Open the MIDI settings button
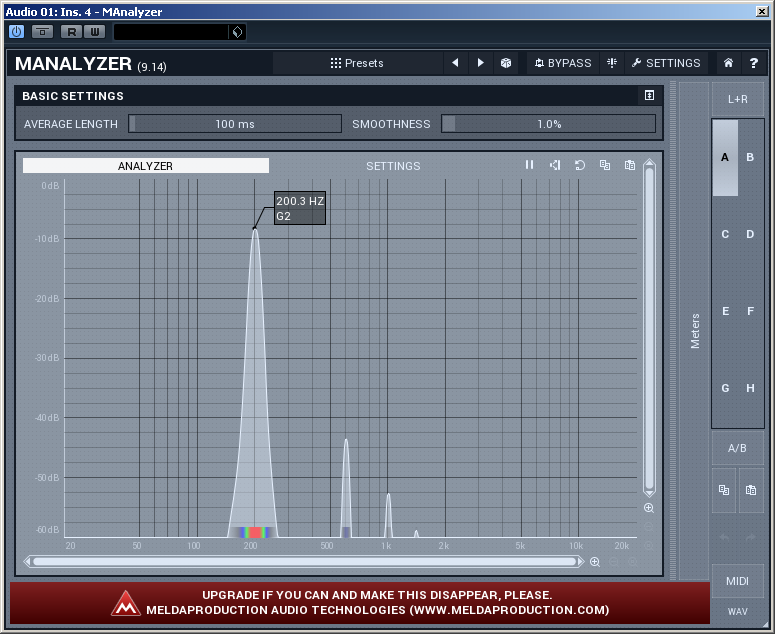The height and width of the screenshot is (634, 775). (737, 581)
